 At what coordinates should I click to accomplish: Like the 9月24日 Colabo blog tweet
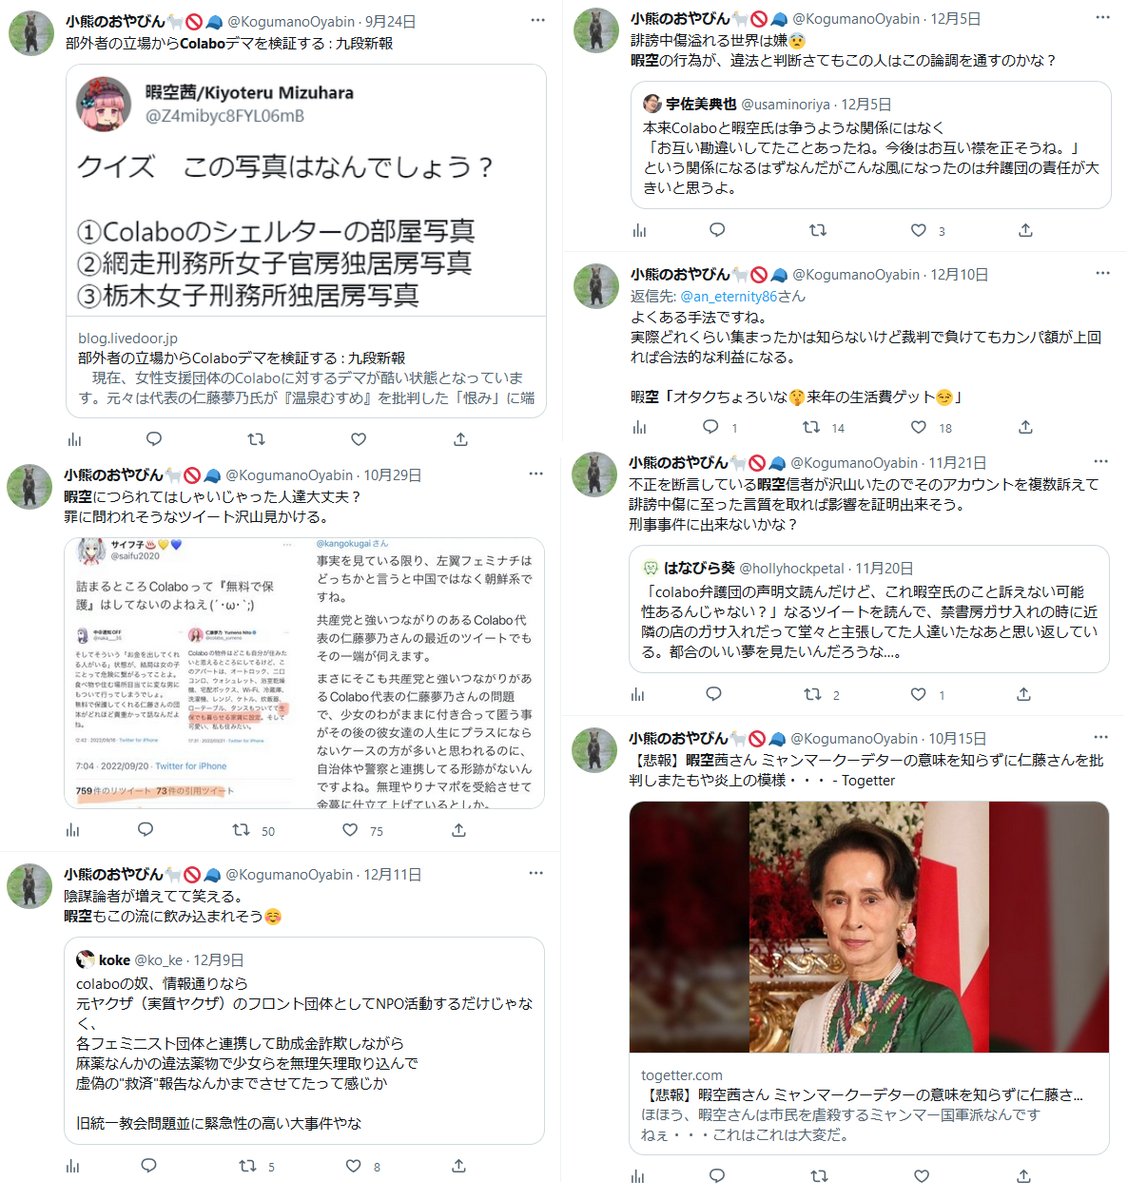point(358,439)
